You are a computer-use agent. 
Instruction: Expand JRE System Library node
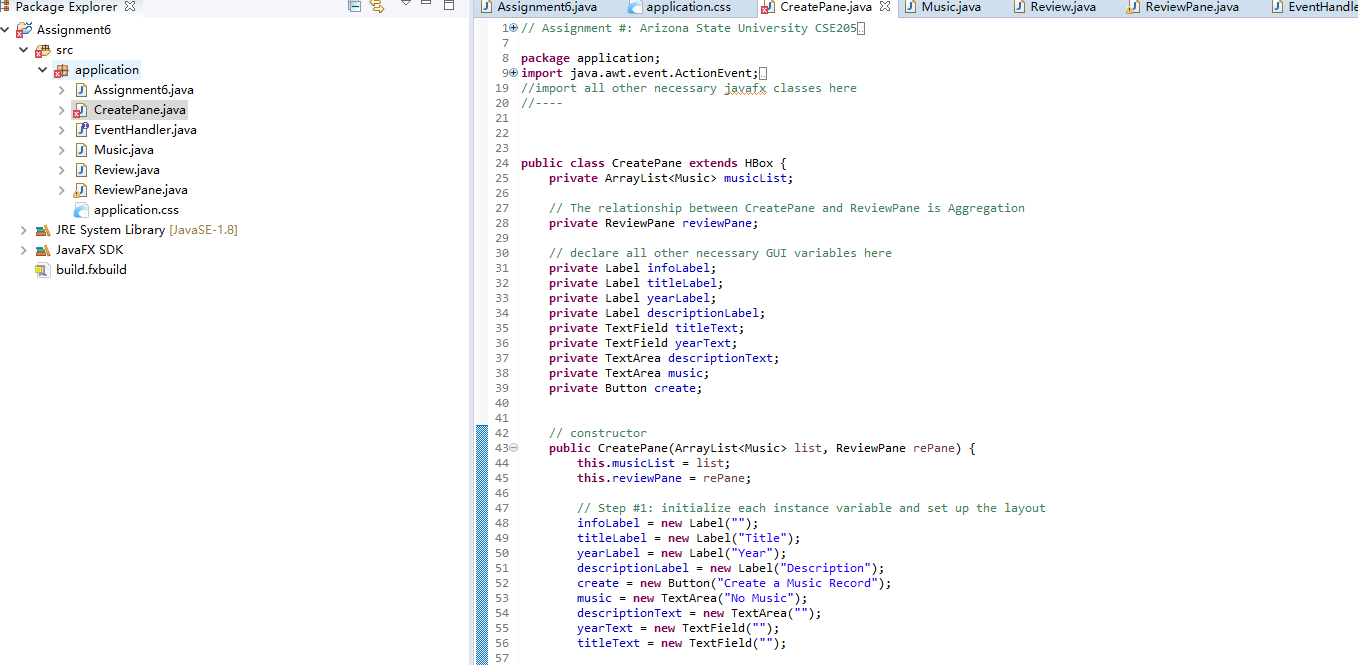tap(24, 230)
